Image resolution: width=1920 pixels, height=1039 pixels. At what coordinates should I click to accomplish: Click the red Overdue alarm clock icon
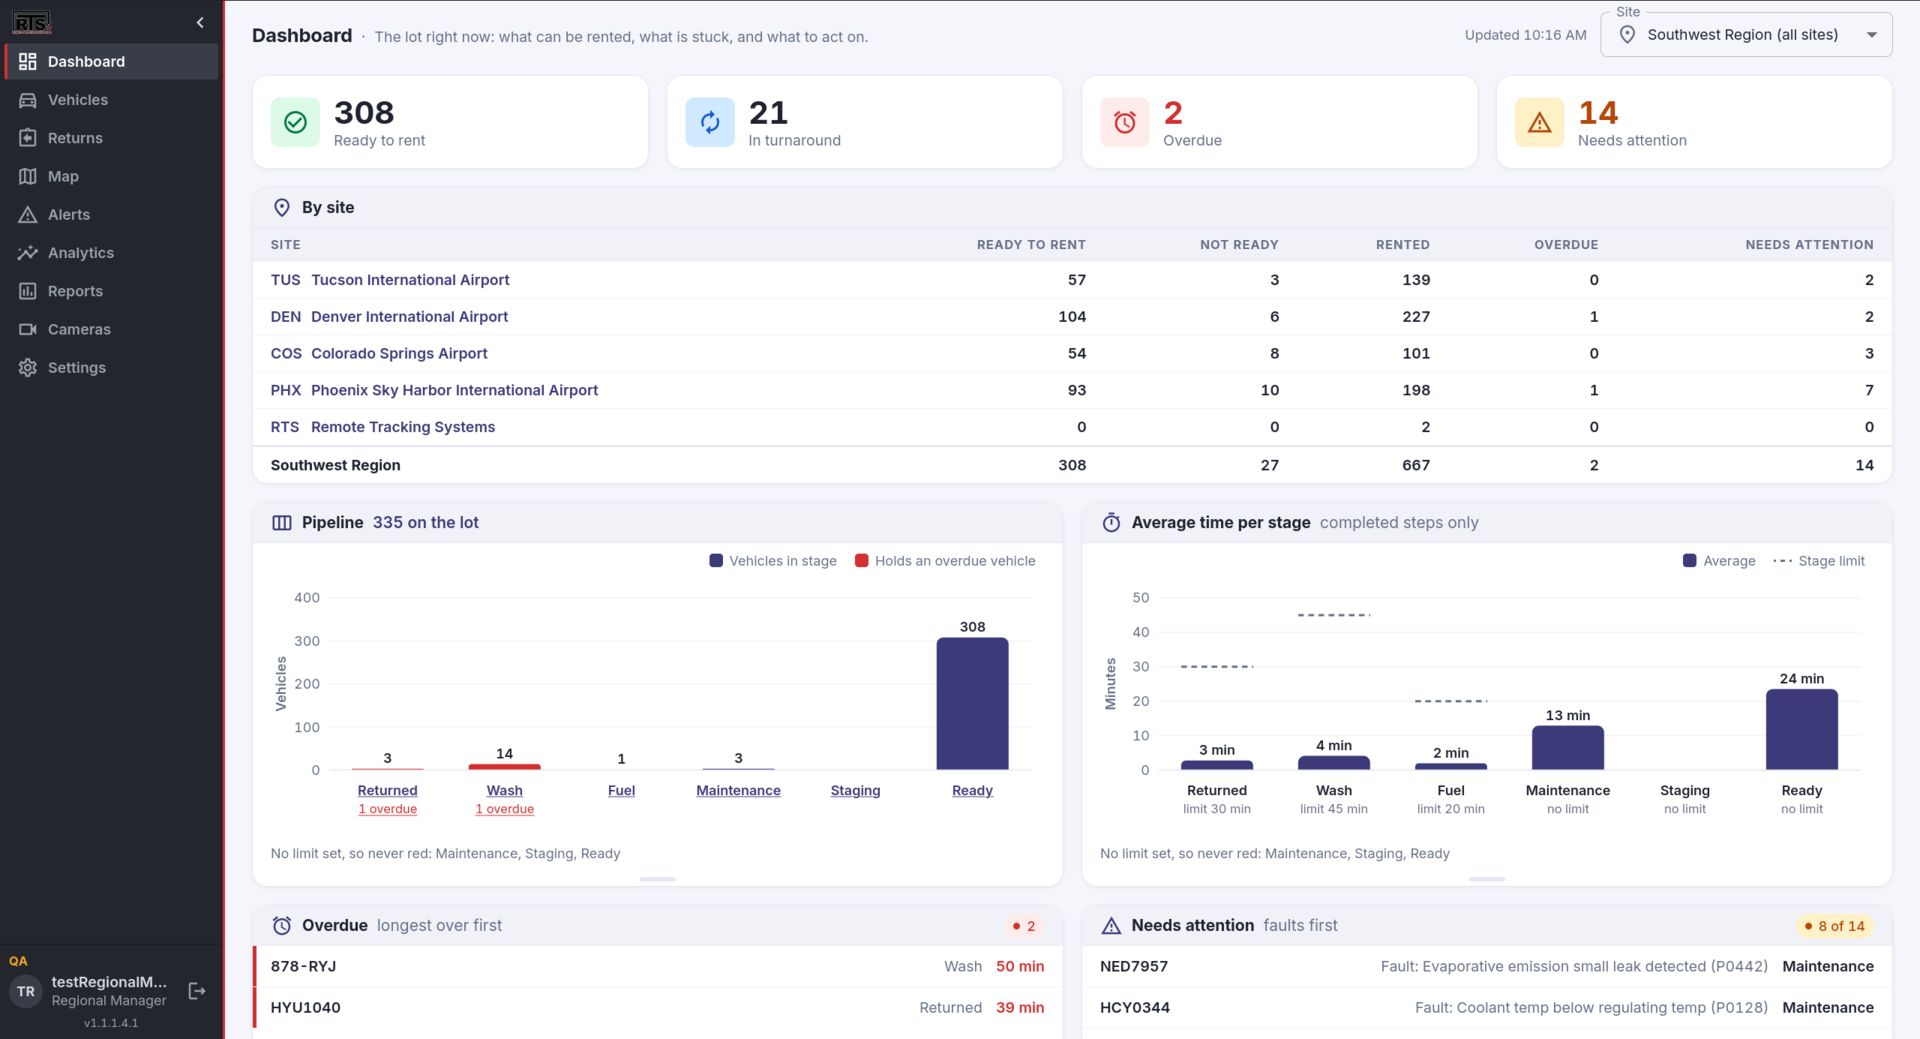[x=1125, y=122]
